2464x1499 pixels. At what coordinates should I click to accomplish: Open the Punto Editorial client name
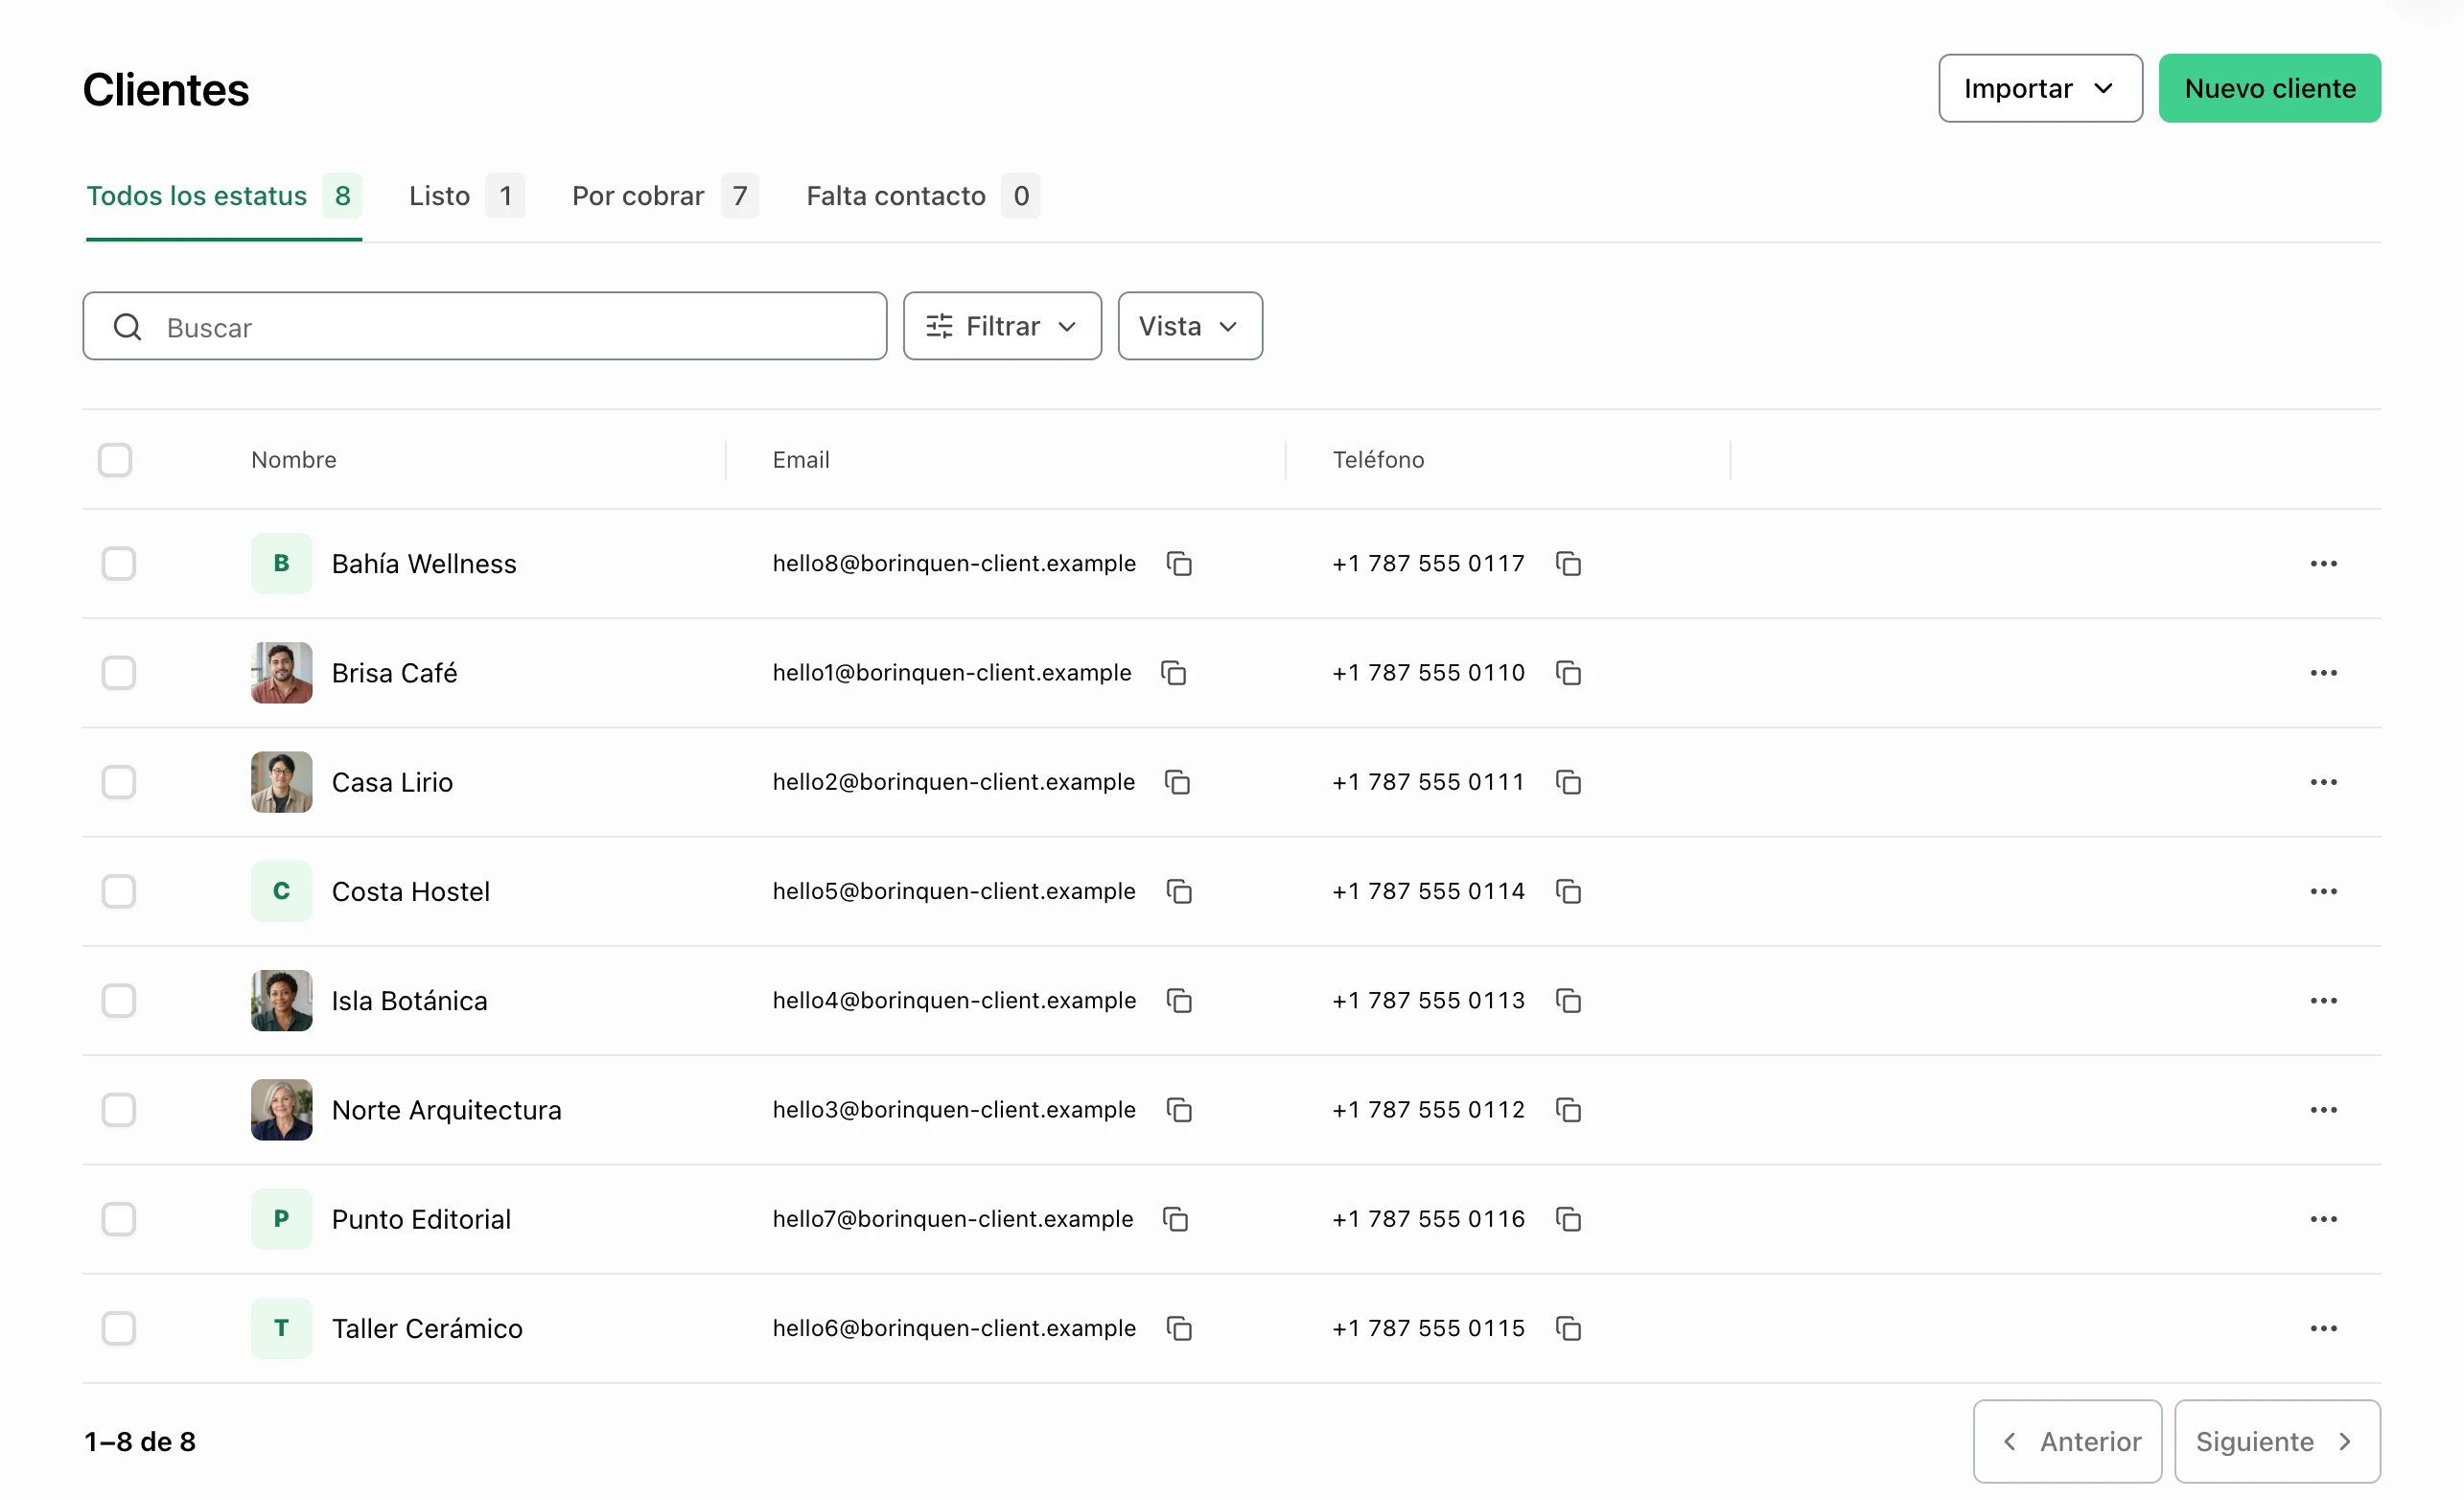click(x=421, y=1219)
